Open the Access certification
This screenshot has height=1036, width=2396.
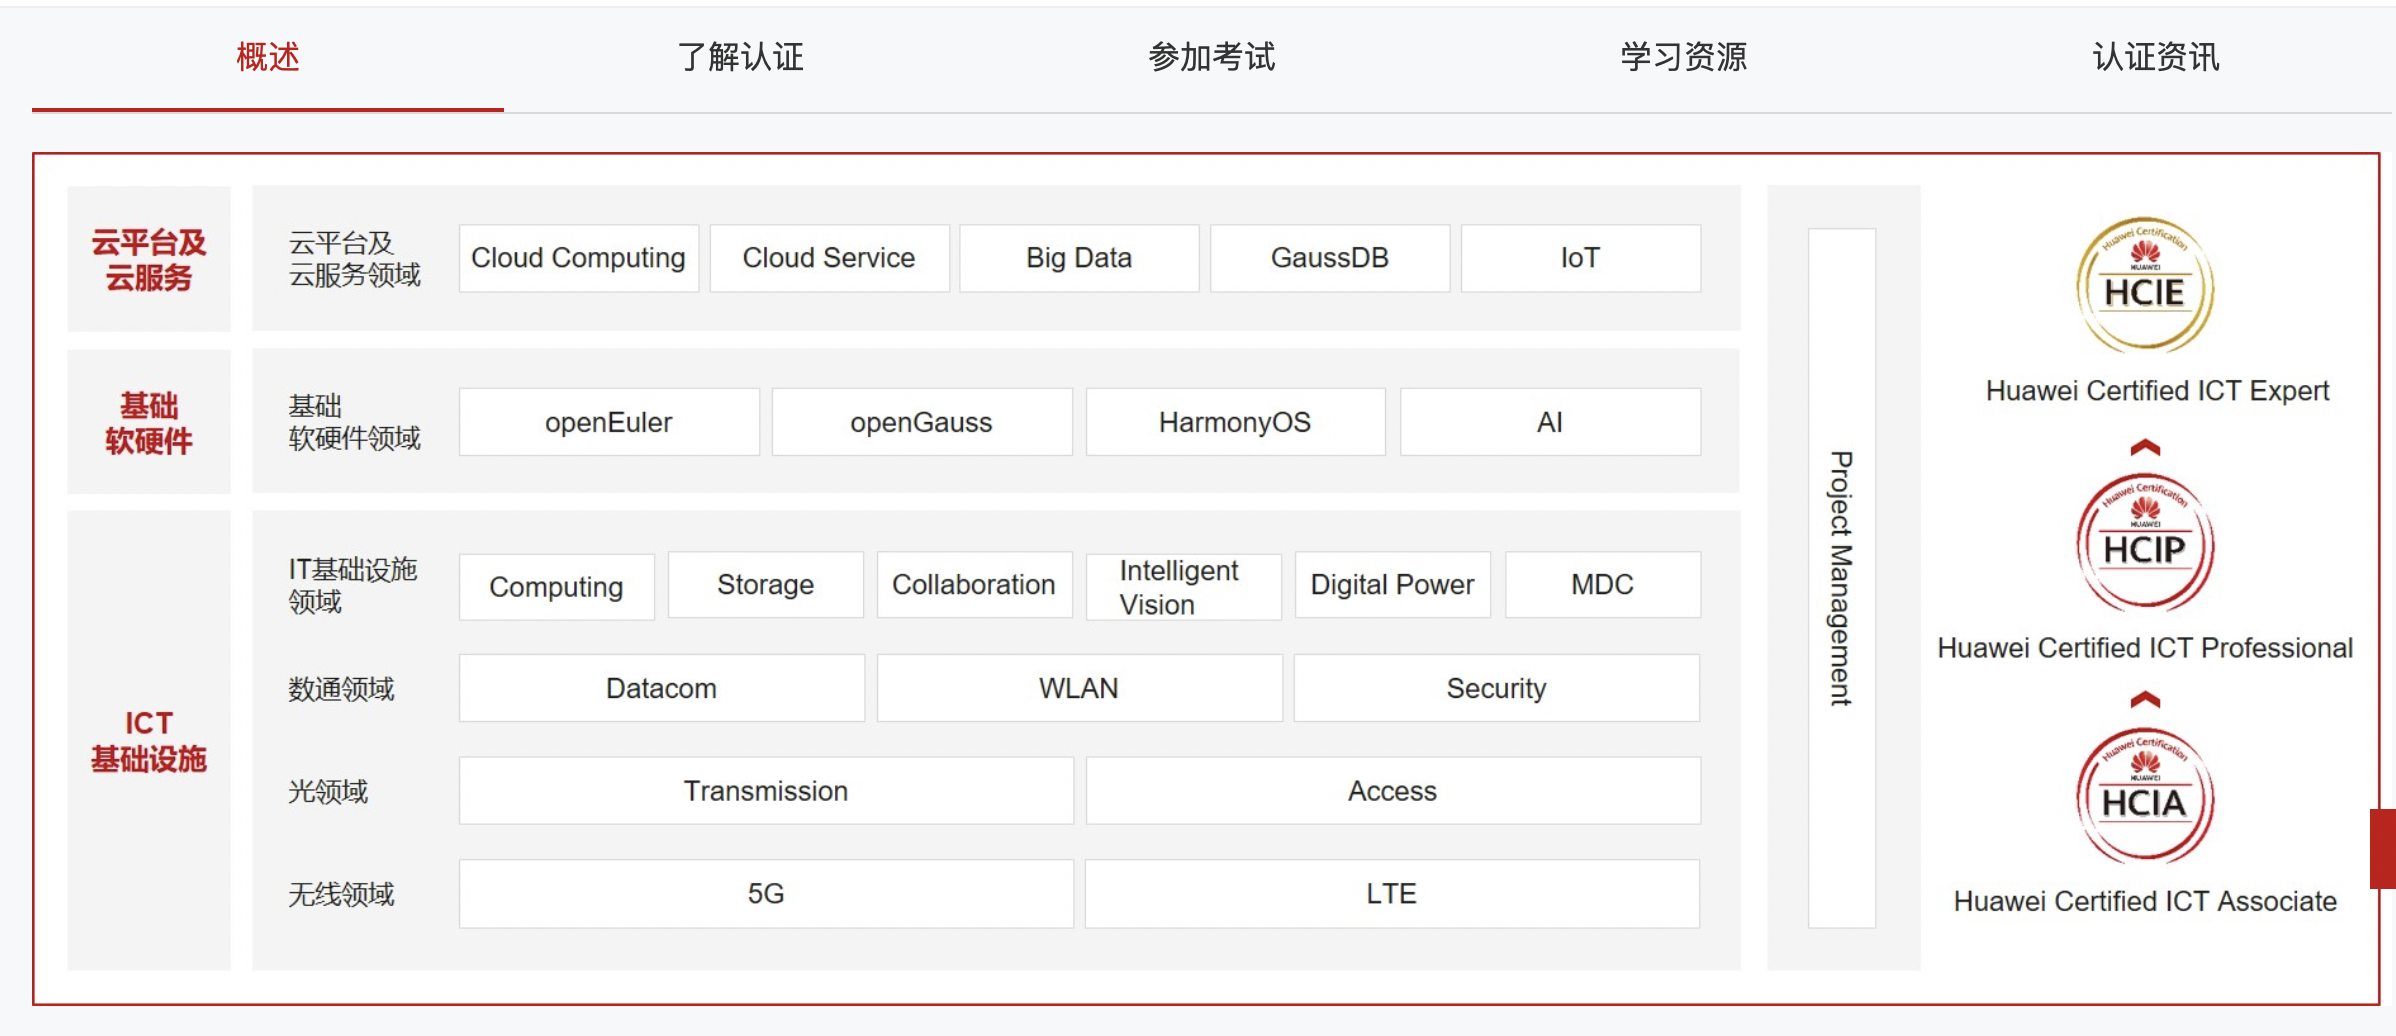click(x=1393, y=791)
